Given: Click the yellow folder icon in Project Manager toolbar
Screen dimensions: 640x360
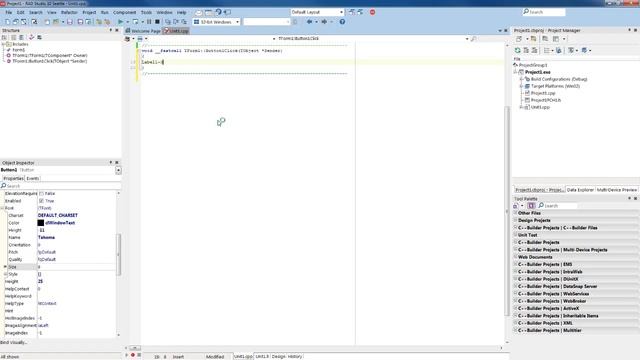Looking at the screenshot, I should [x=533, y=39].
